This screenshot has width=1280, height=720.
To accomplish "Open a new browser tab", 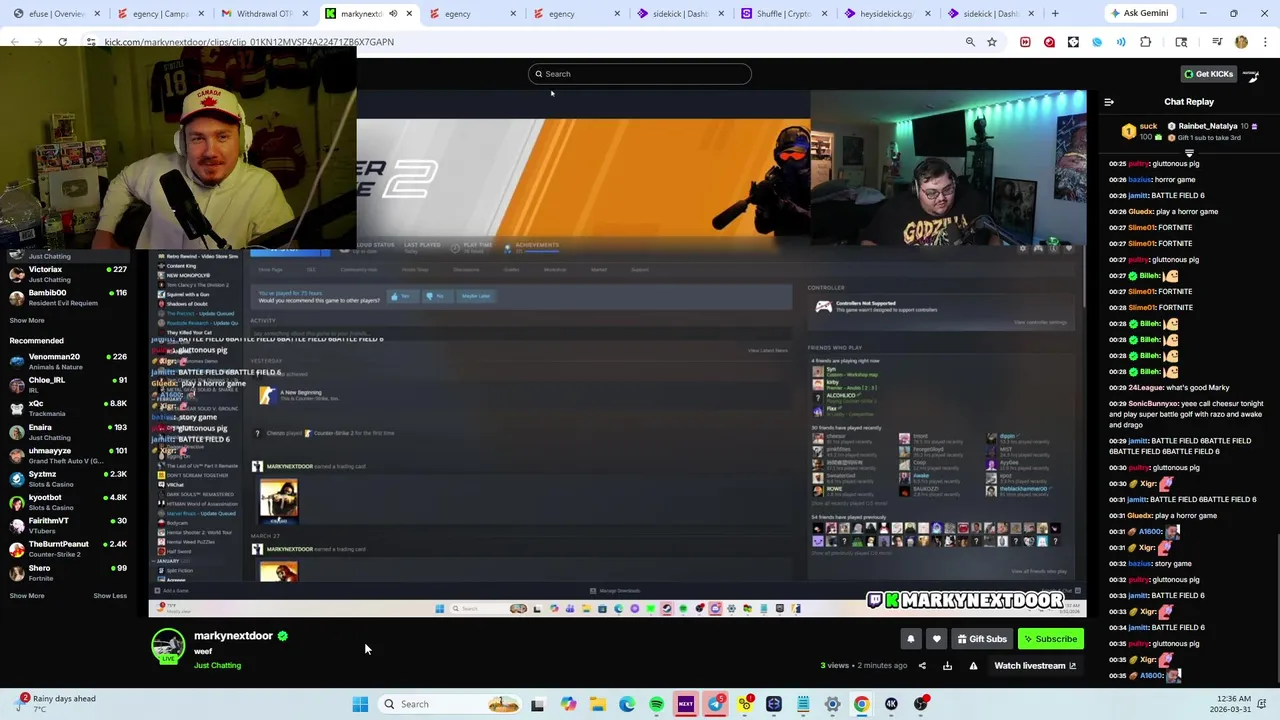I will 1055,14.
